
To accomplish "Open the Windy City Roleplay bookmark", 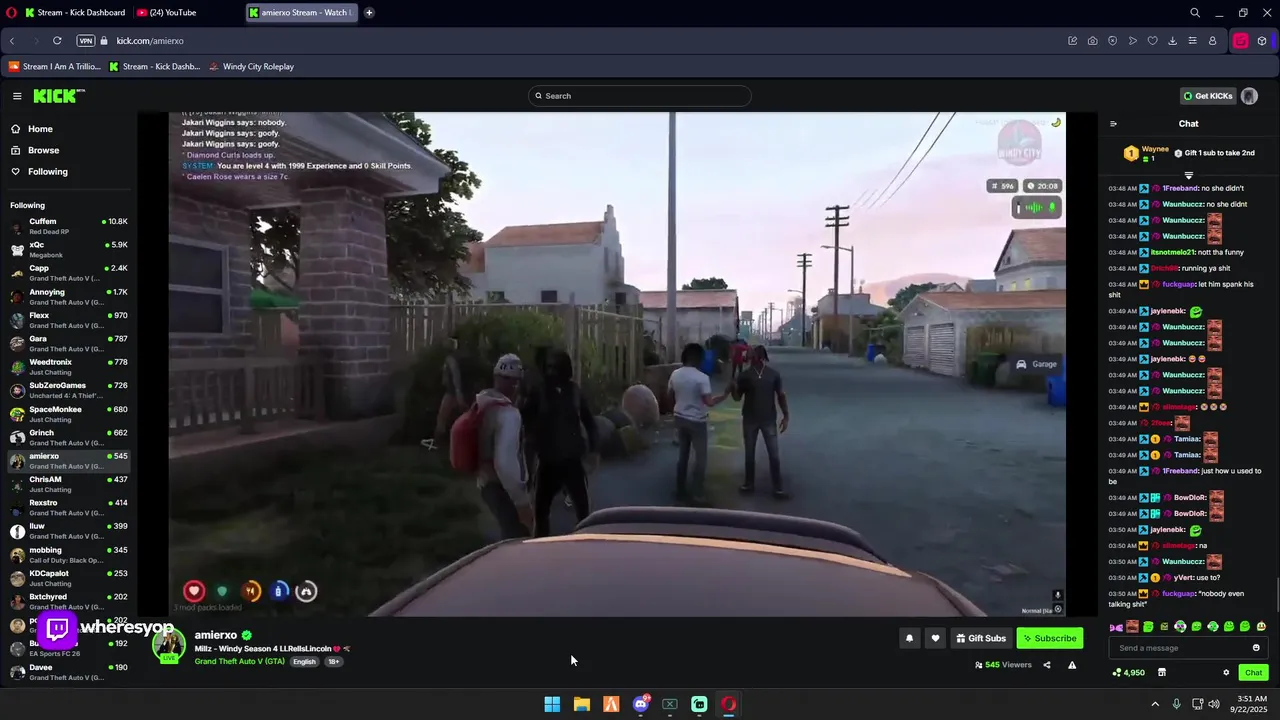I will (251, 67).
